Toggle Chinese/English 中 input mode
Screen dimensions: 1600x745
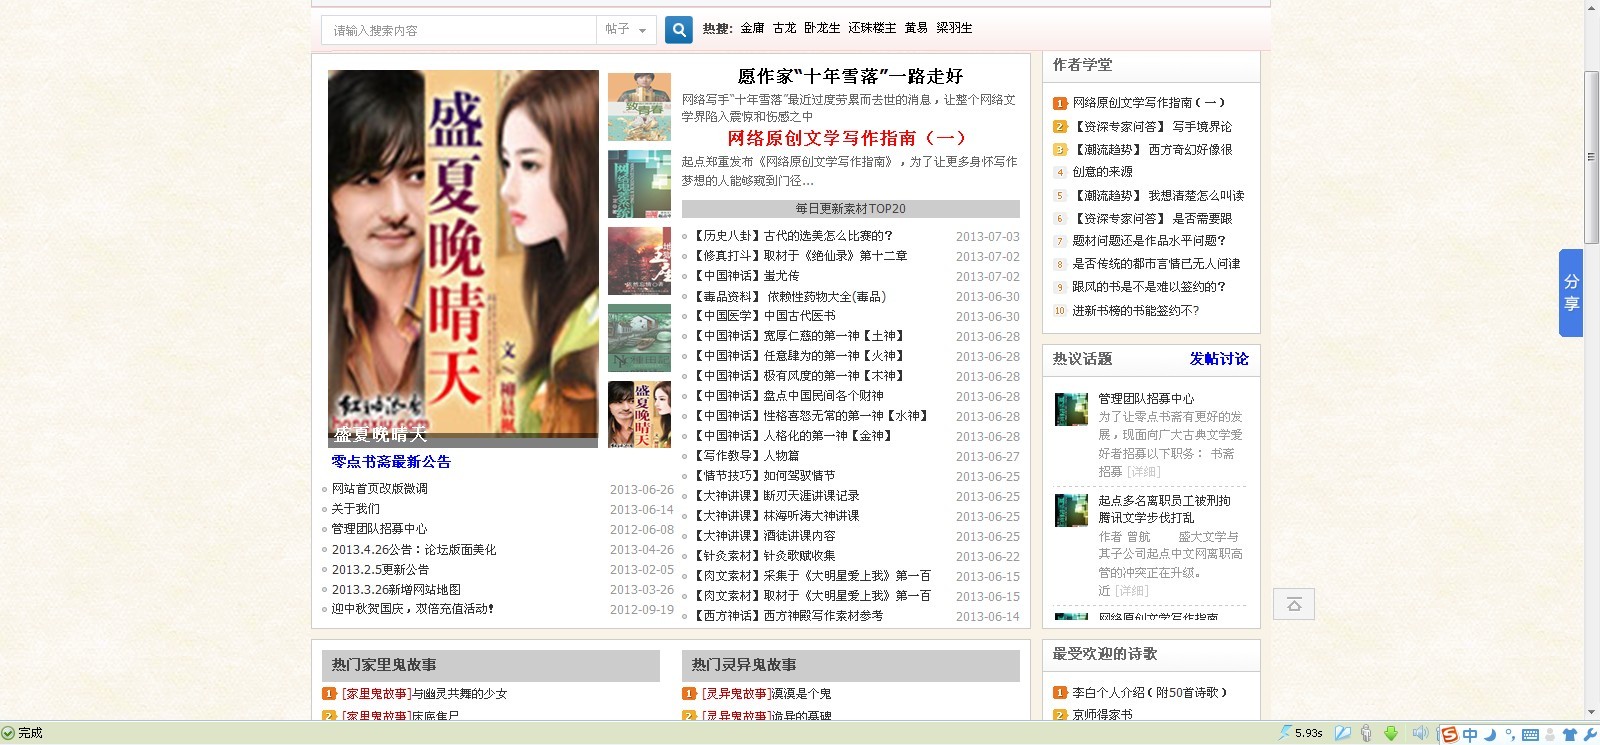click(x=1470, y=735)
